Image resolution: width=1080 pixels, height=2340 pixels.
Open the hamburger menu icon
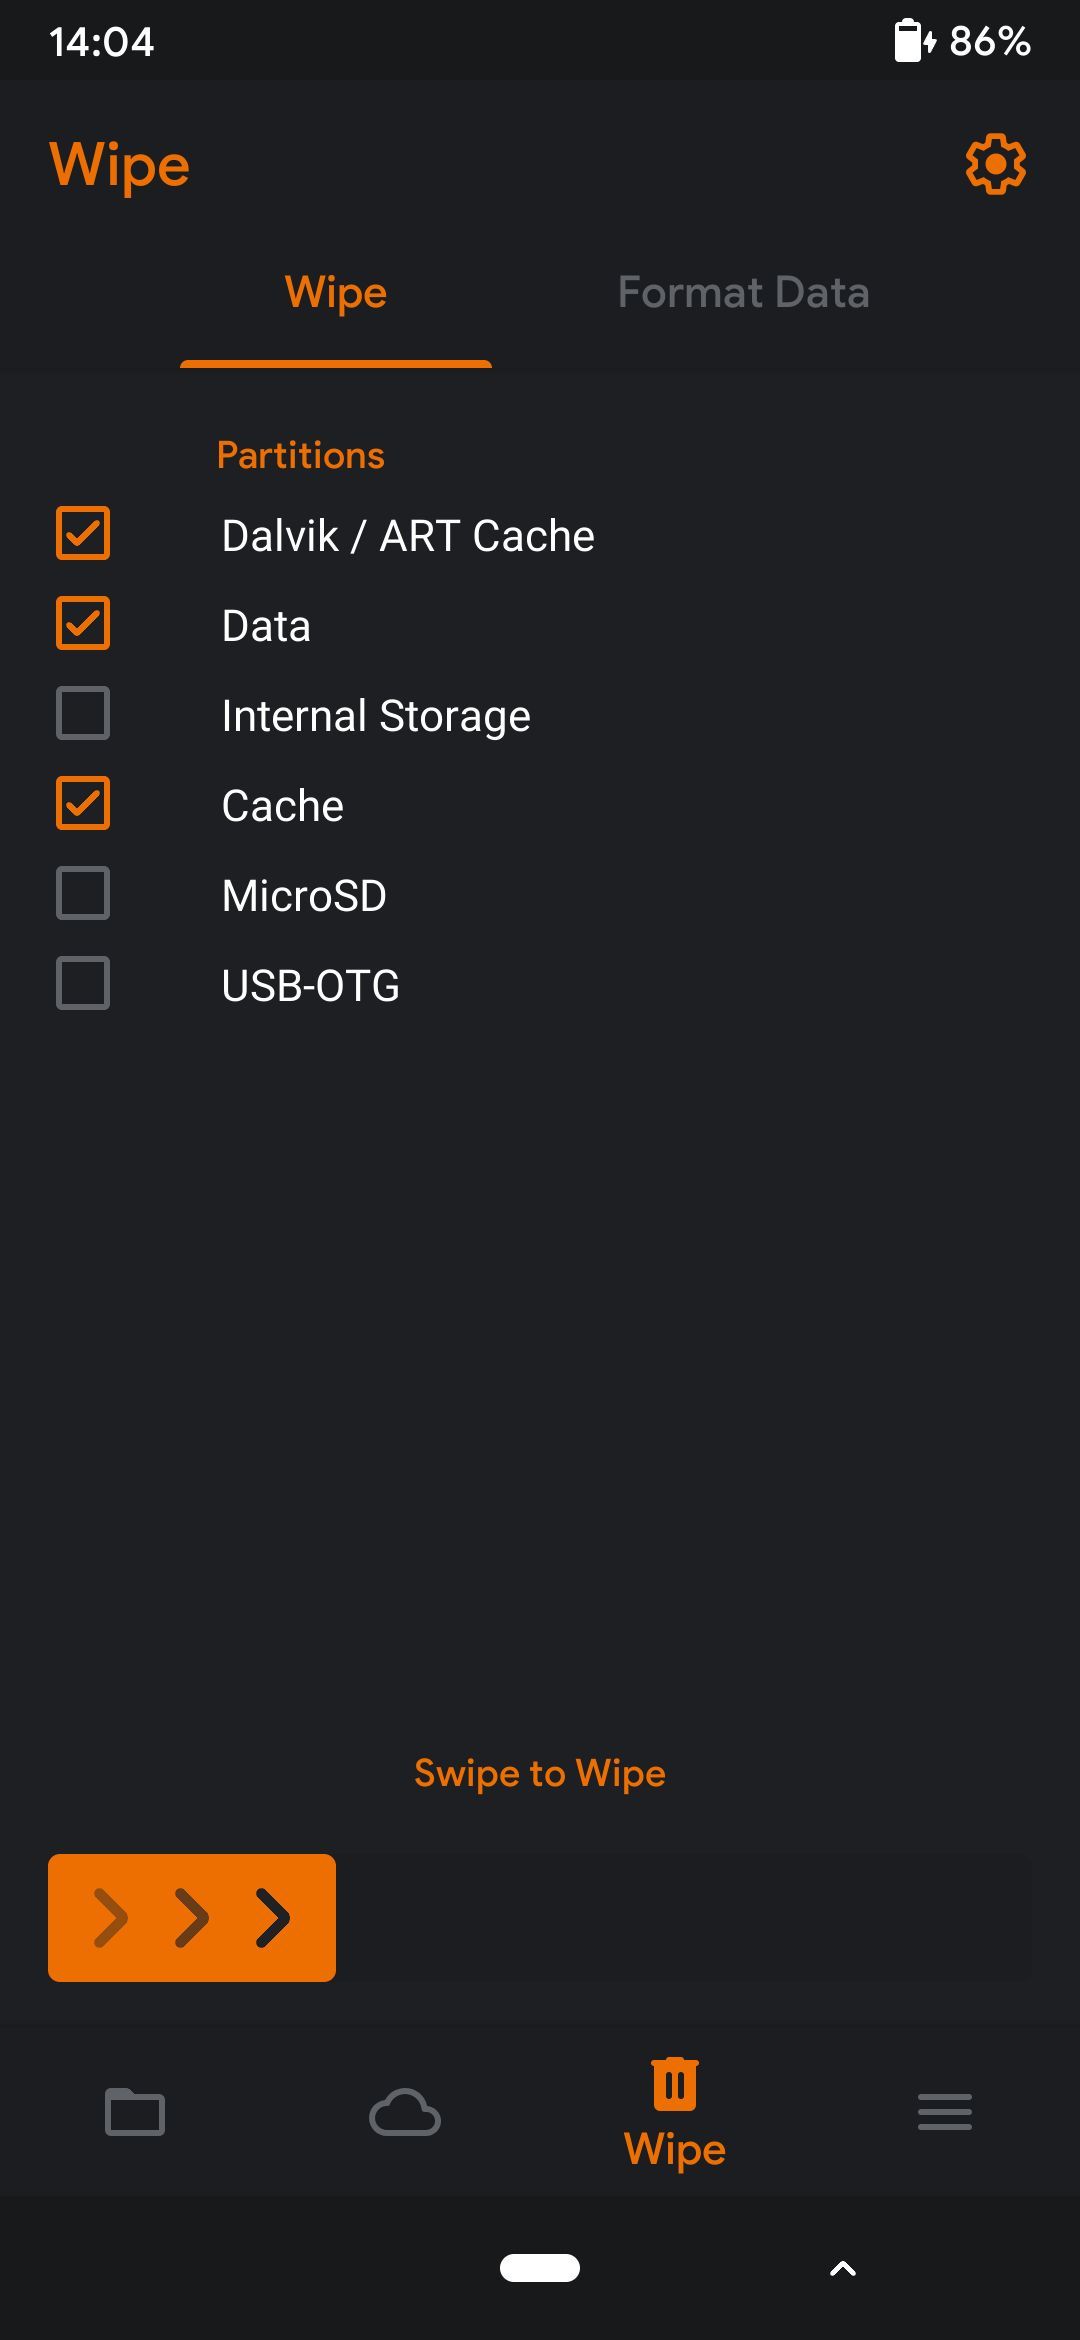(x=945, y=2112)
